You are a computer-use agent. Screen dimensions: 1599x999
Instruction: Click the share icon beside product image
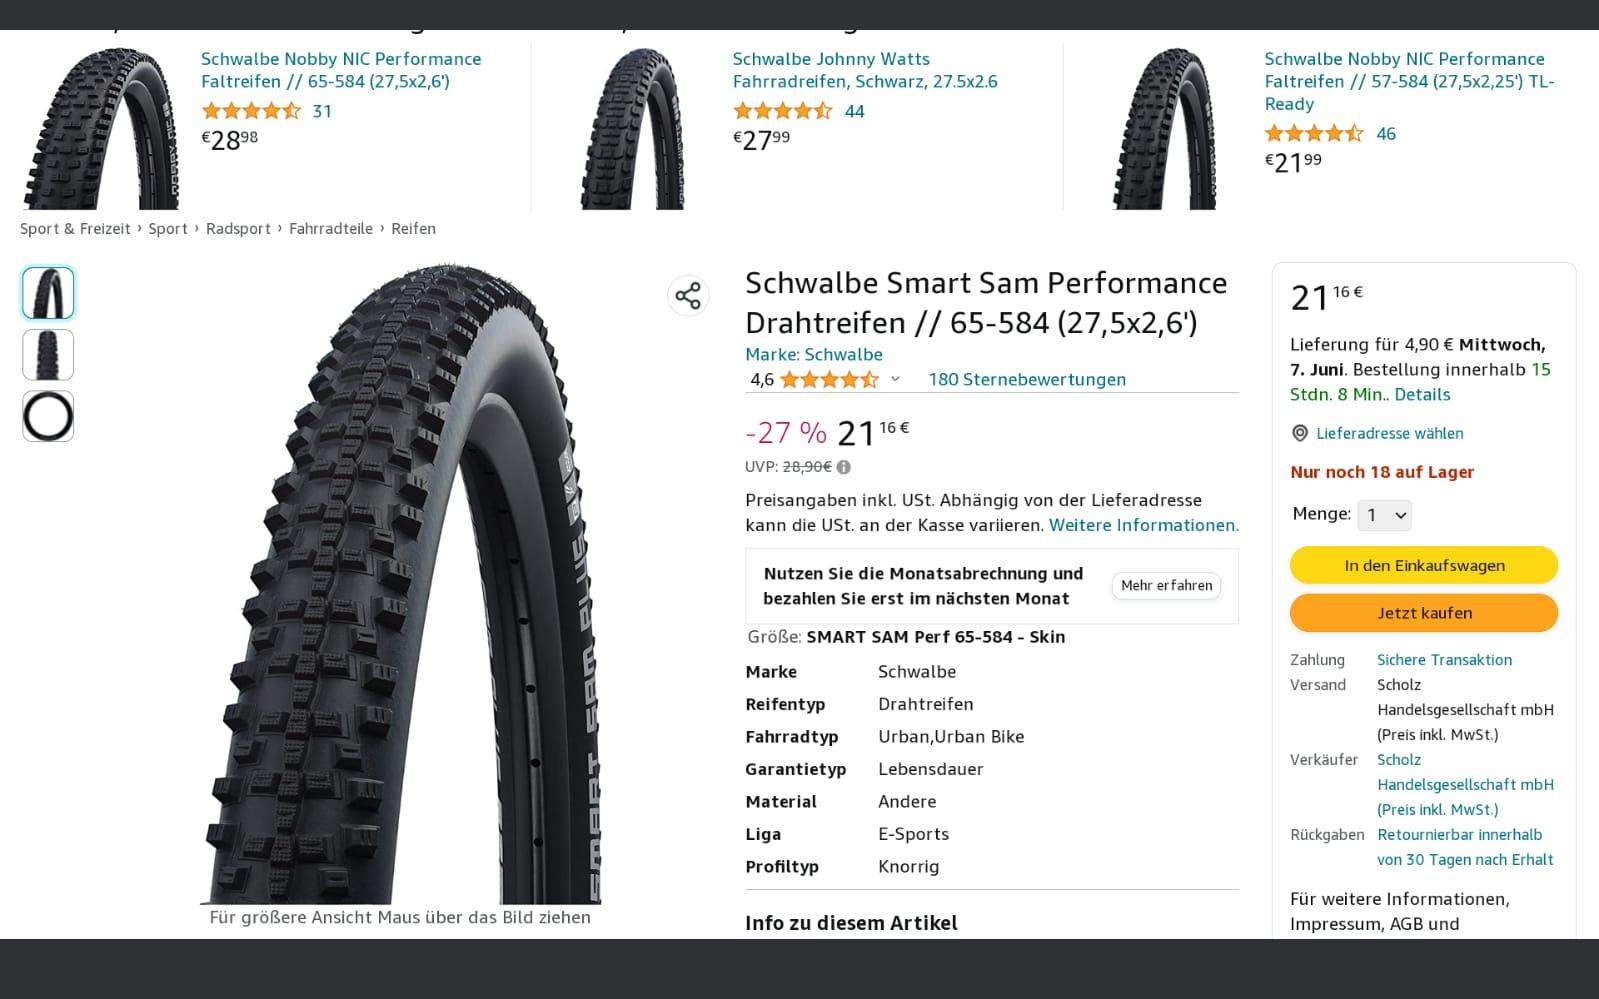click(x=688, y=295)
